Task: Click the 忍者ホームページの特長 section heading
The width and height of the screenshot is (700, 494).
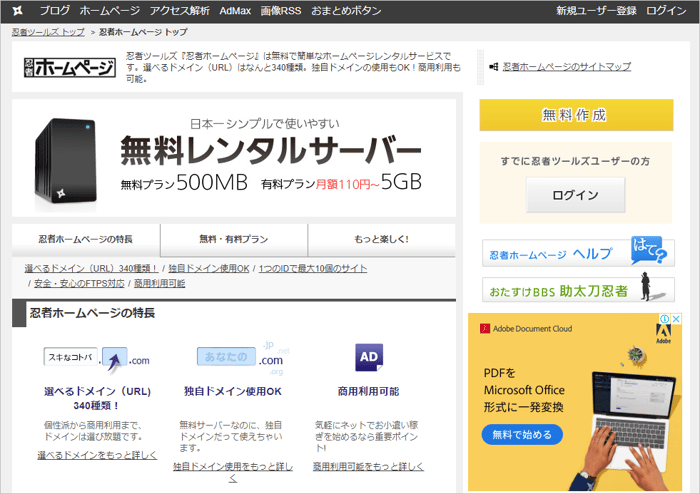Action: pos(92,313)
